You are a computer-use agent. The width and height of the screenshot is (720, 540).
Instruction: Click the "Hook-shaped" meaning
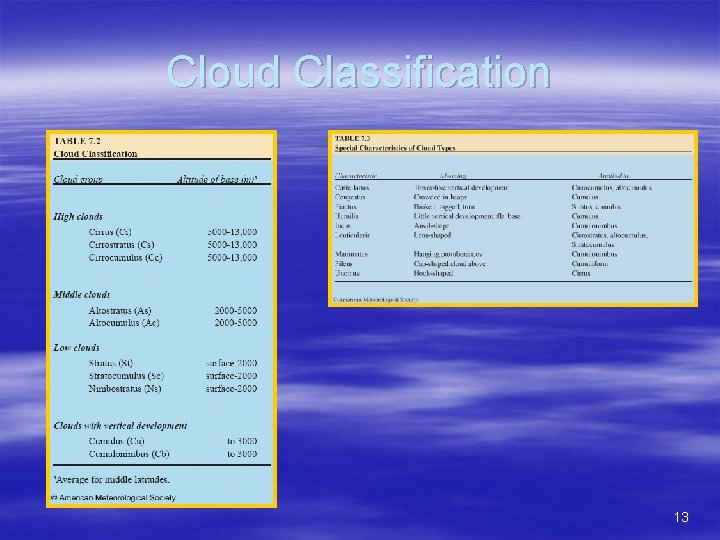point(433,273)
